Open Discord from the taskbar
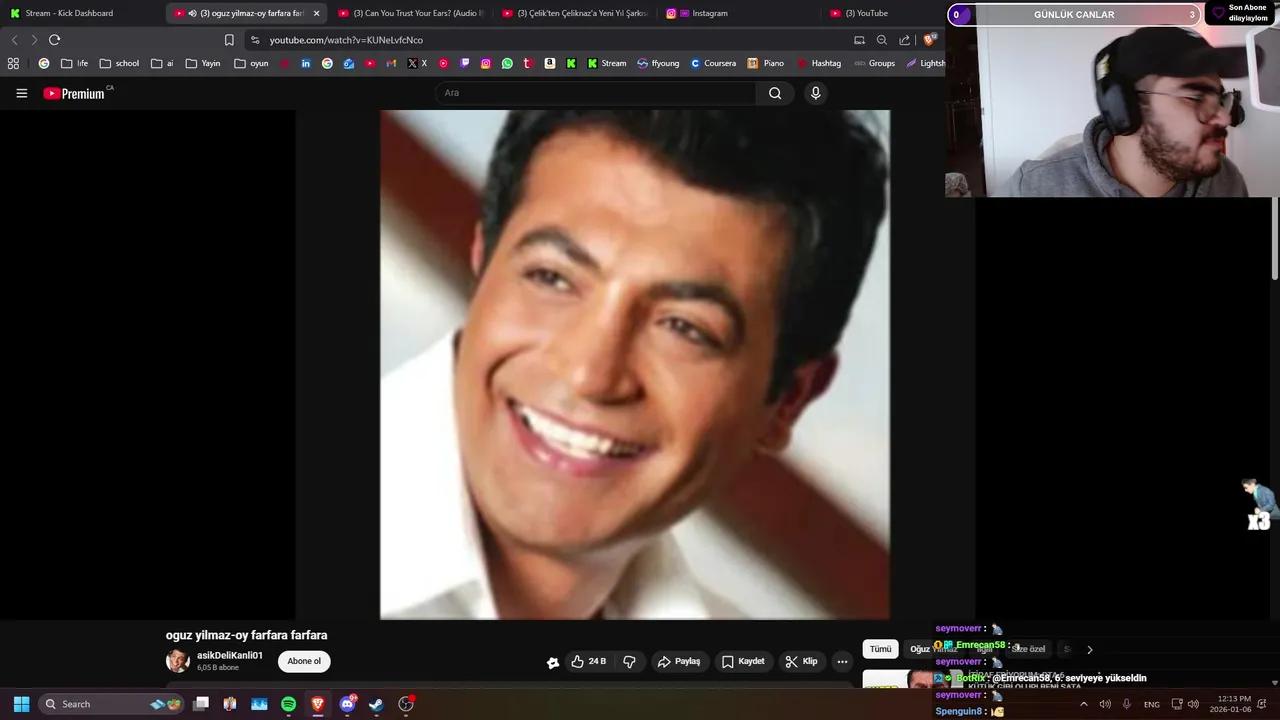The image size is (1280, 720). pos(347,704)
